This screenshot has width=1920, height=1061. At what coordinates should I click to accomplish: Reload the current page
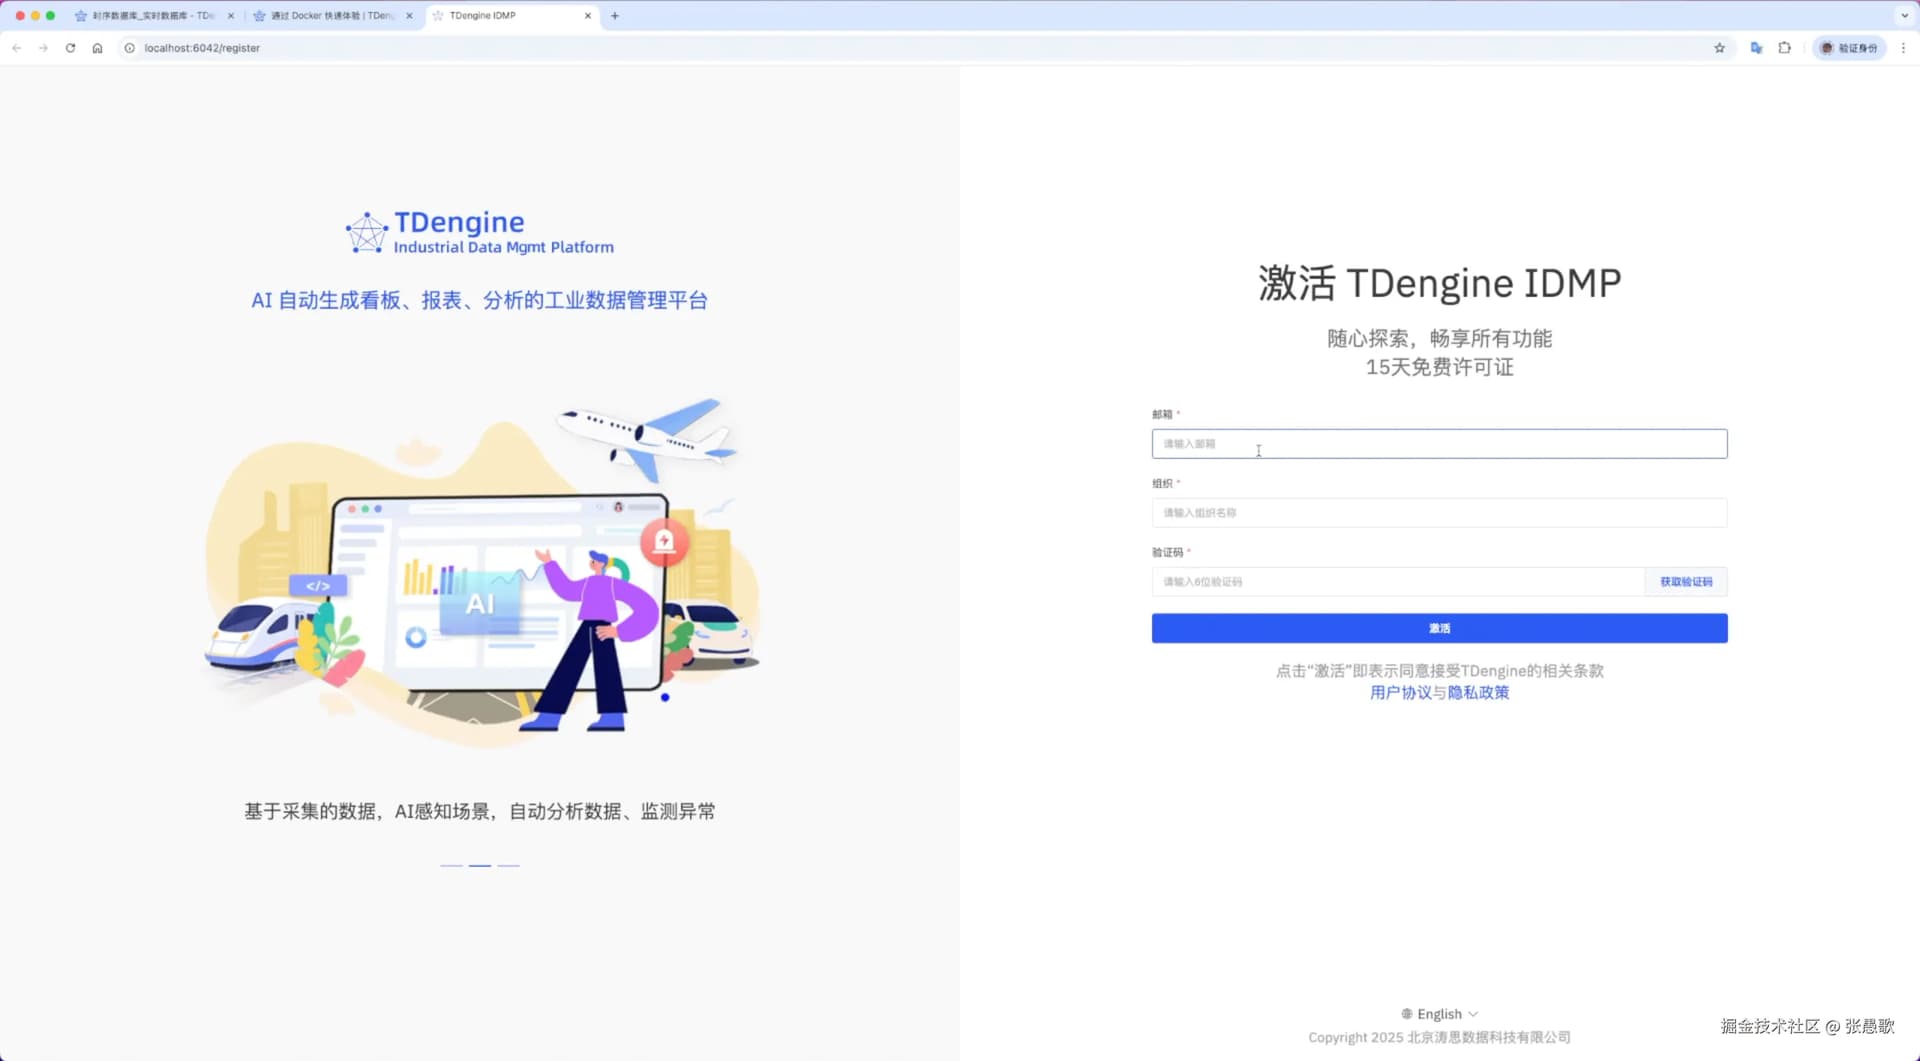[70, 48]
